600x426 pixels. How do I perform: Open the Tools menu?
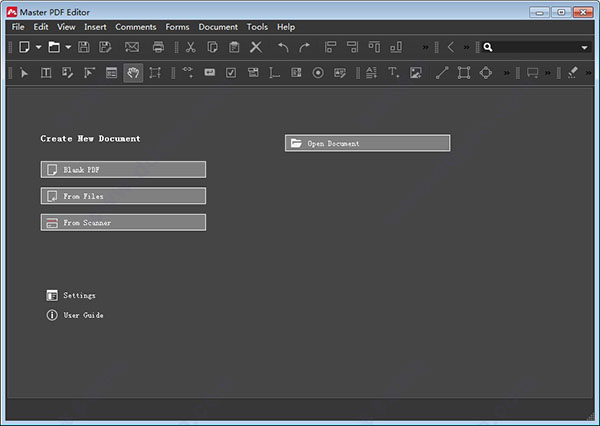(x=257, y=27)
